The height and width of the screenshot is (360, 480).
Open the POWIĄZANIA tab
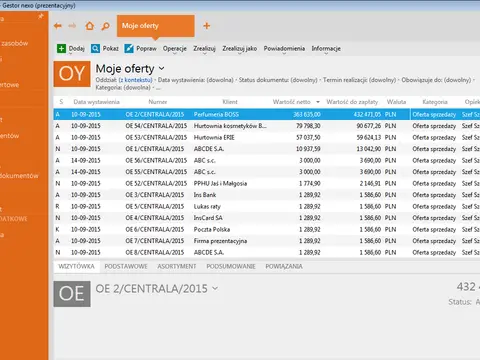coord(284,266)
